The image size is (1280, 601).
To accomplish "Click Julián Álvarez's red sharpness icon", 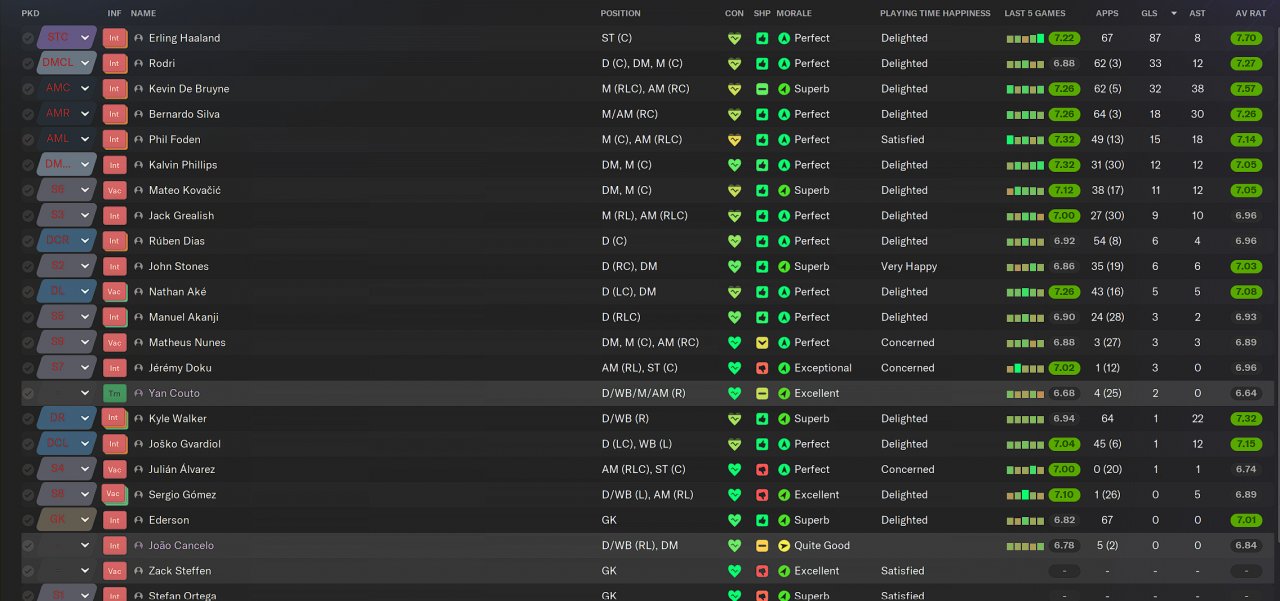I will pos(762,470).
